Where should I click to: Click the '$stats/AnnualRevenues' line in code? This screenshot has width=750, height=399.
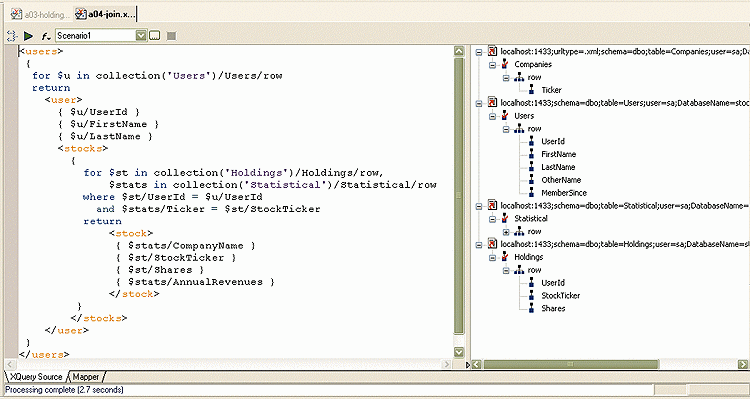click(195, 282)
